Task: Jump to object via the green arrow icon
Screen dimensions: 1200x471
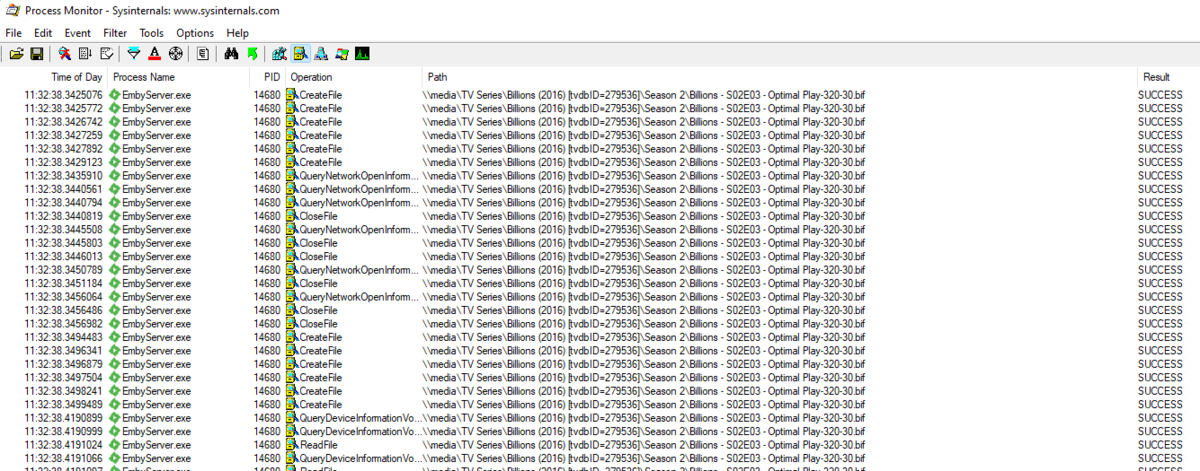Action: 252,53
